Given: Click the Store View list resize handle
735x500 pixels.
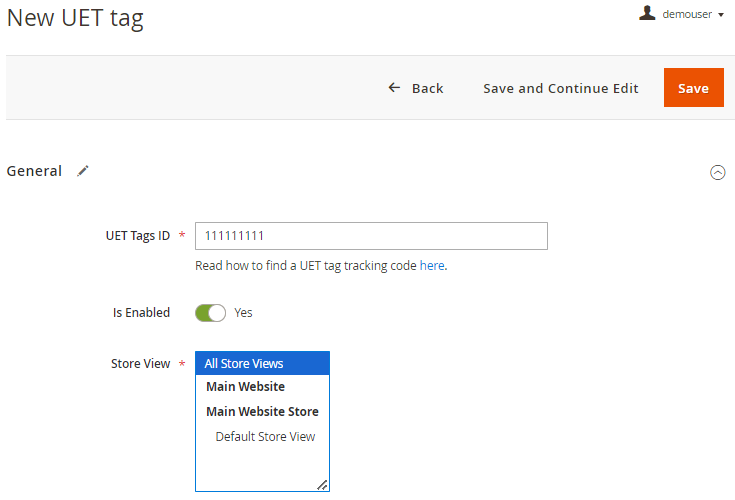Looking at the screenshot, I should [x=322, y=485].
